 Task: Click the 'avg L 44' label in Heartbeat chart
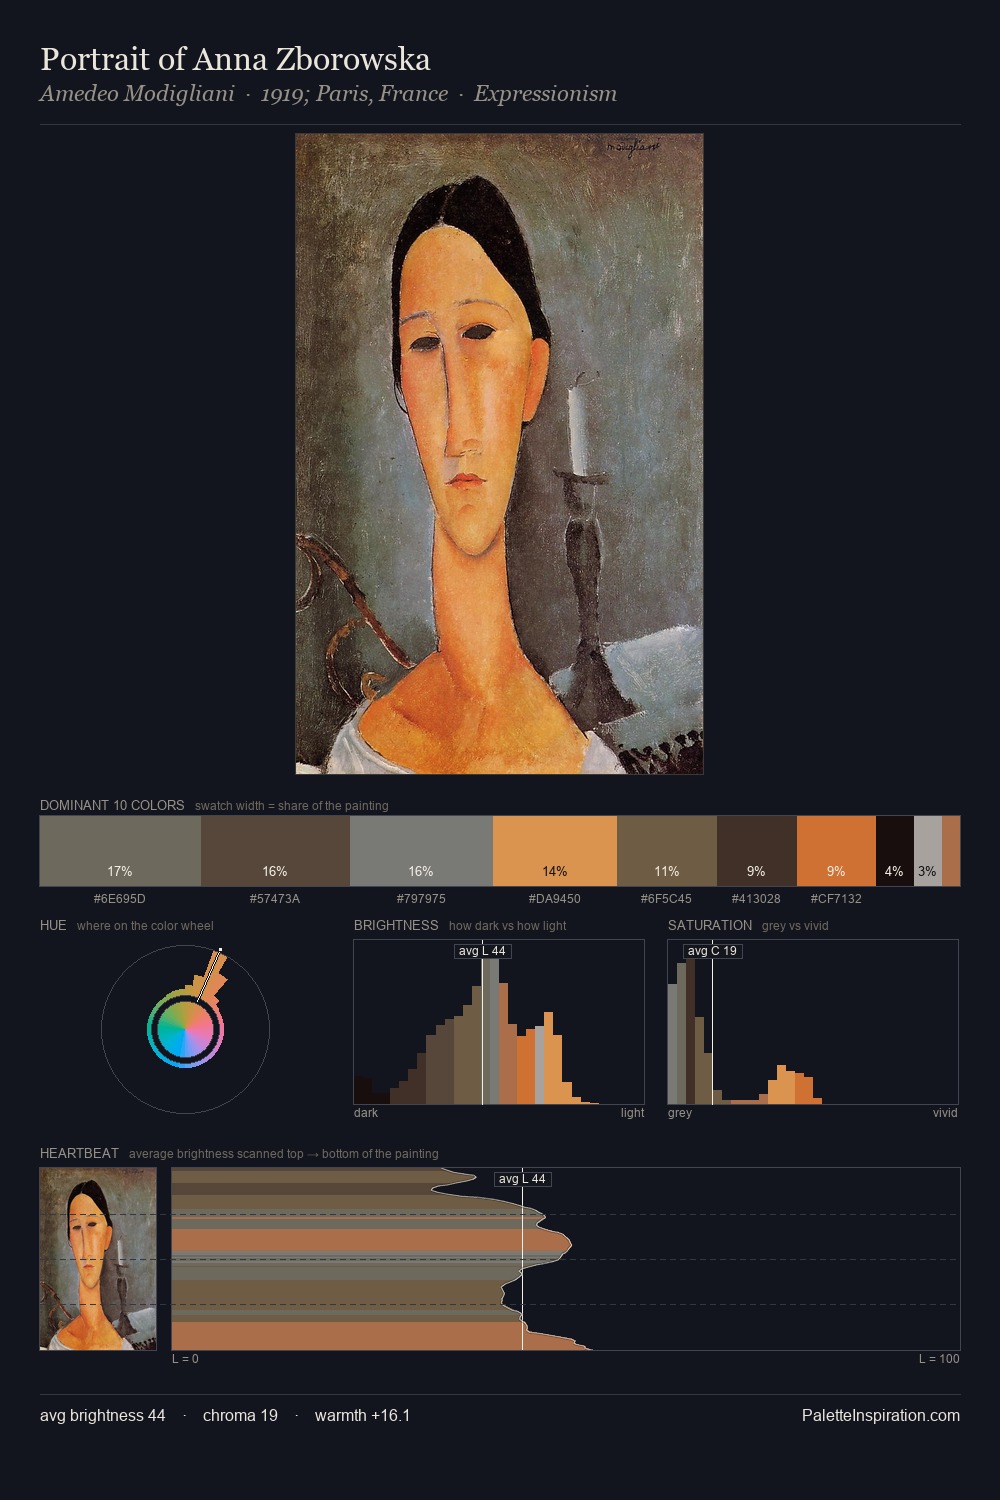click(x=522, y=1179)
